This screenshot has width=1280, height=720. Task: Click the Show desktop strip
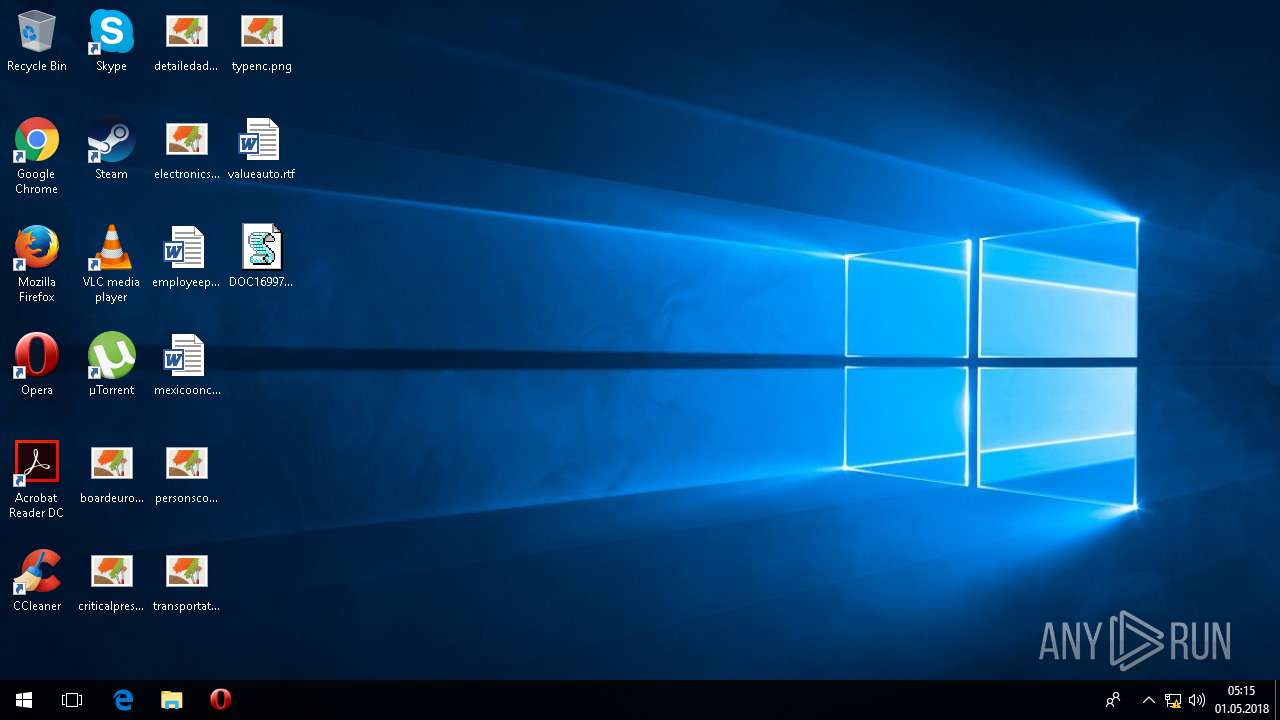click(1277, 700)
